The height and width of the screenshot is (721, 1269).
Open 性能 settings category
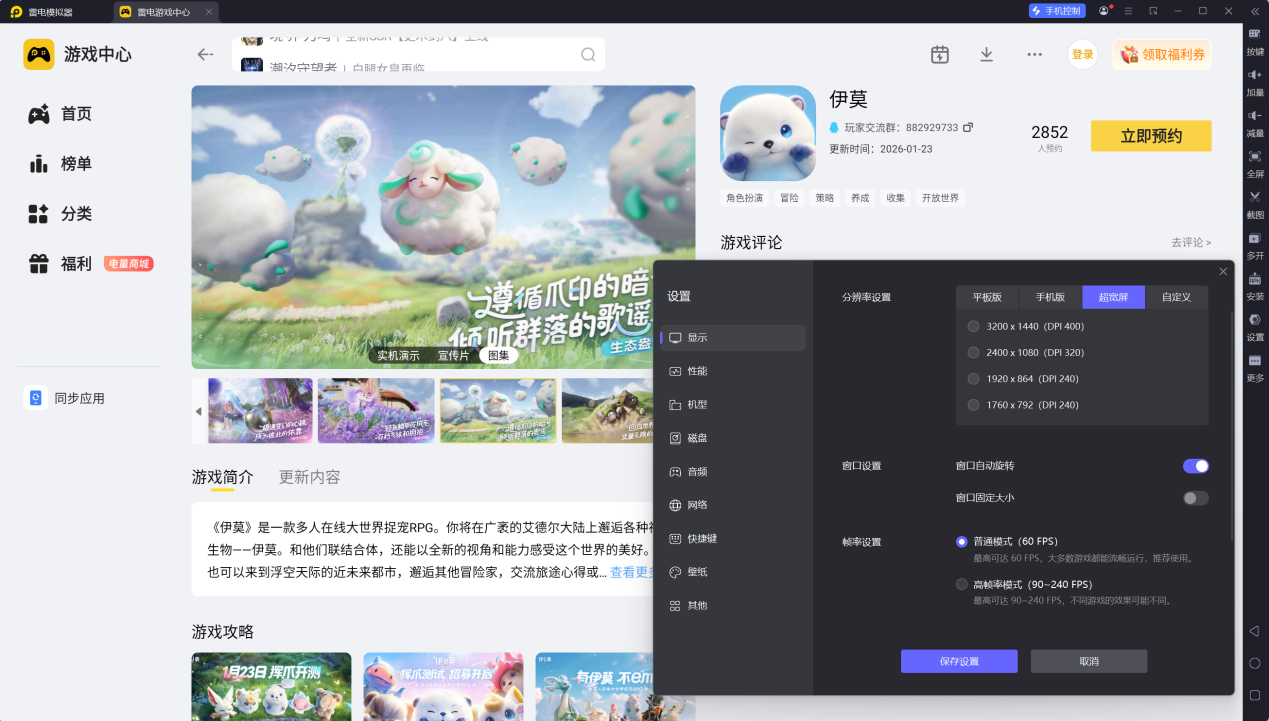tap(733, 371)
